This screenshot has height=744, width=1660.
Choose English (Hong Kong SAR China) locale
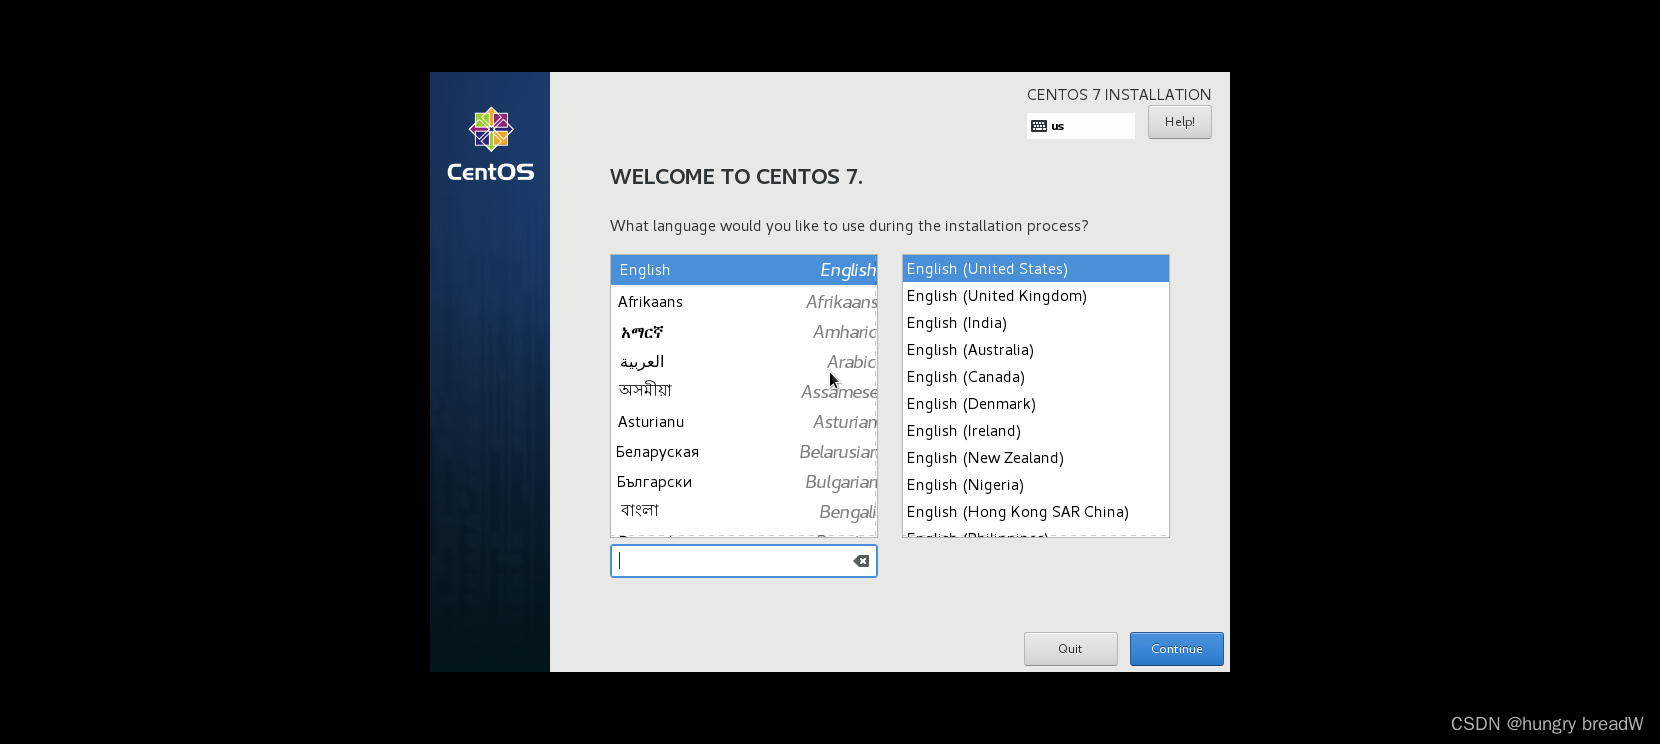(x=1036, y=512)
